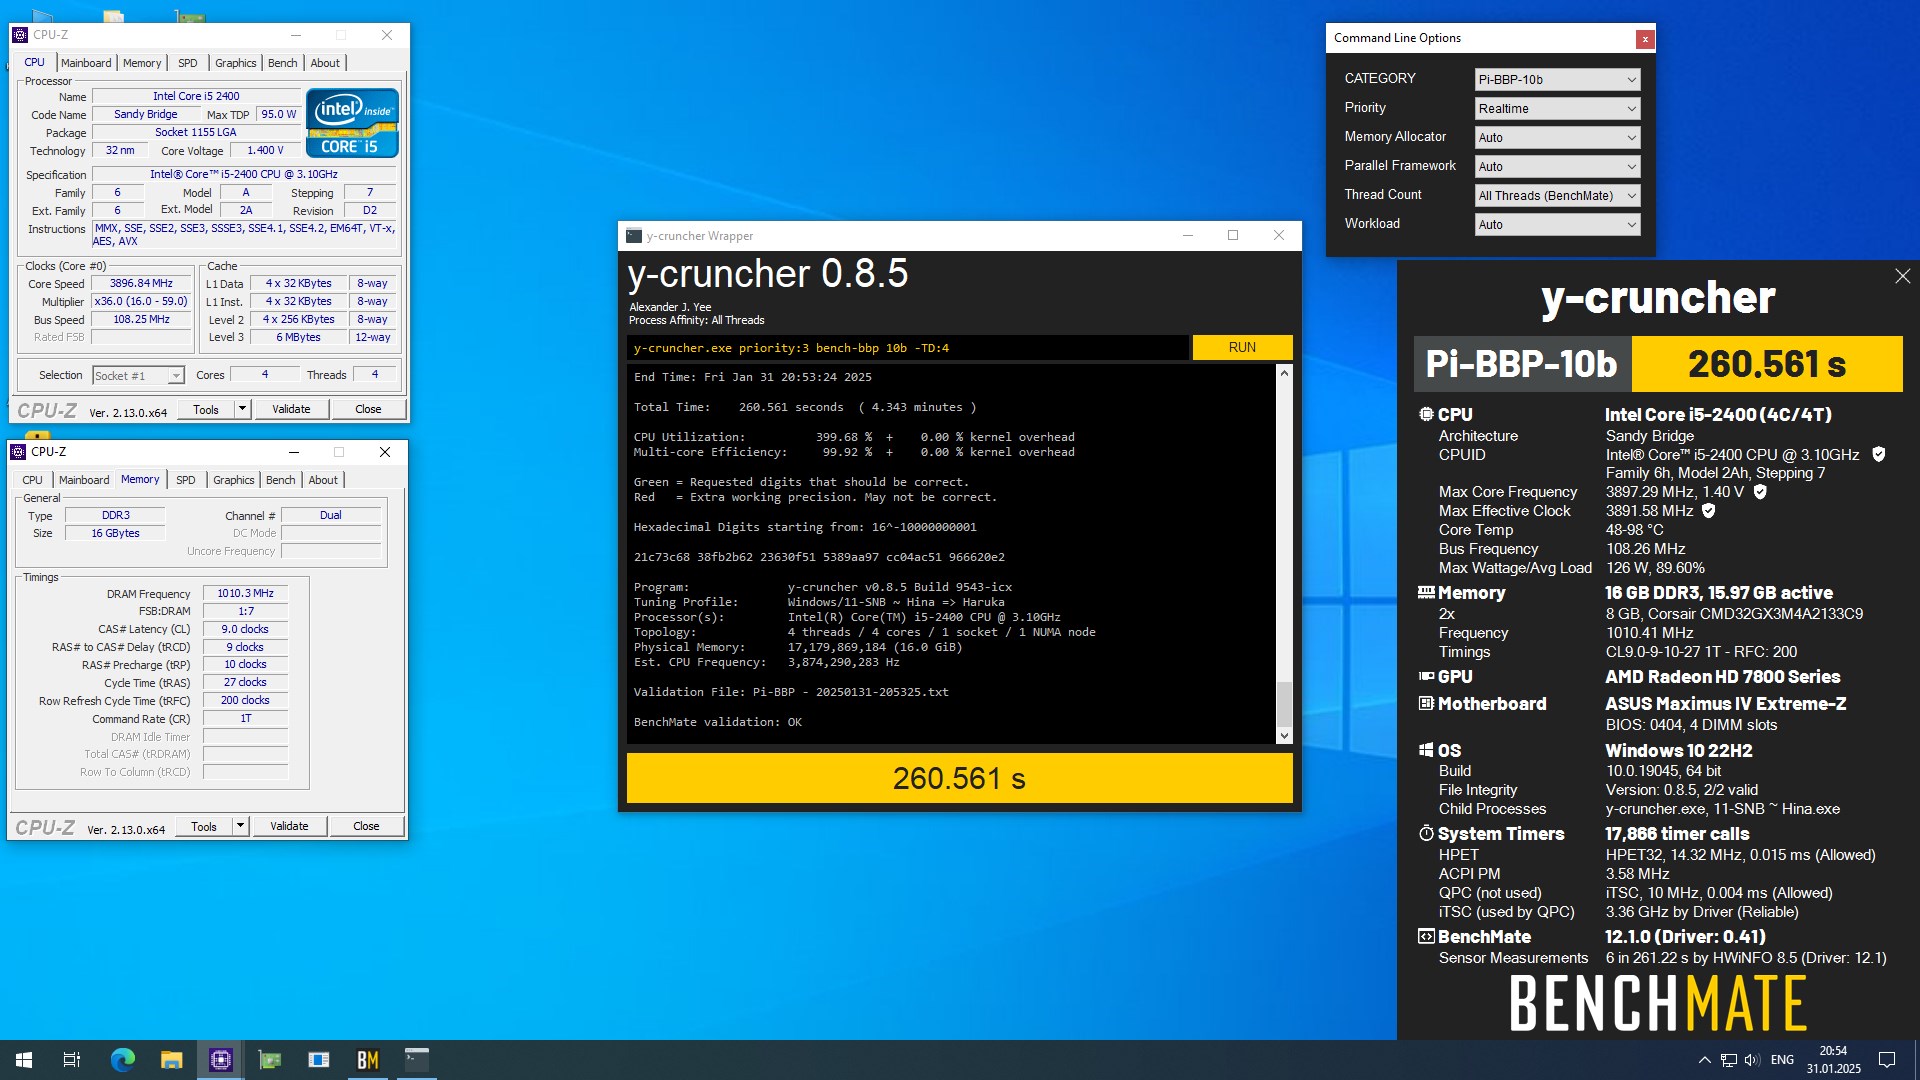Click Validate in top CPU-Z window
The height and width of the screenshot is (1080, 1920).
pos(291,409)
